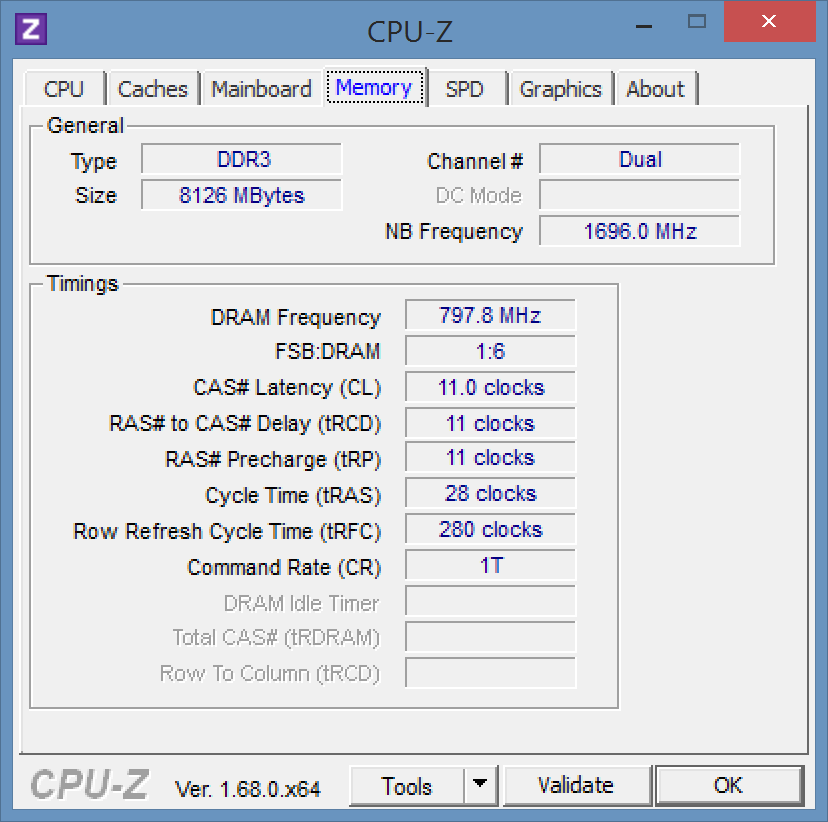Click the tRCD 11 clocks value

(x=491, y=423)
